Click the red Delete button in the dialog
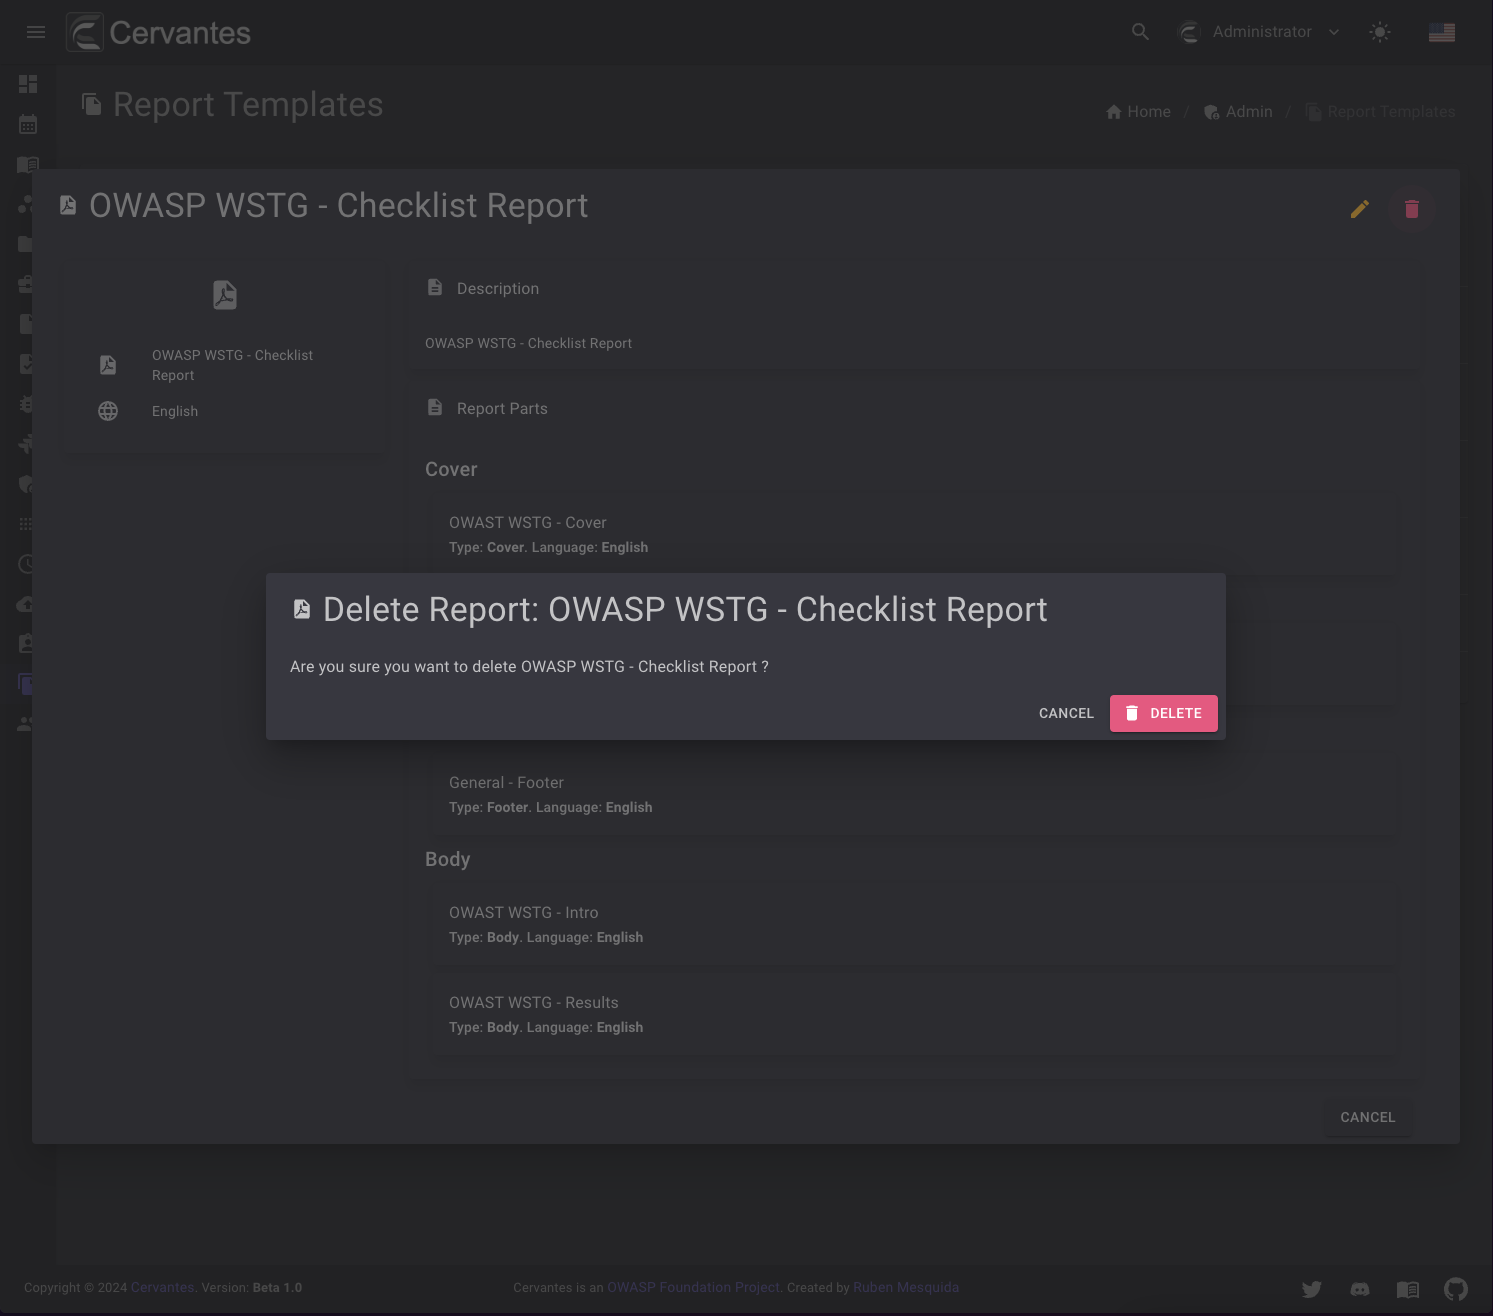1493x1316 pixels. pyautogui.click(x=1163, y=713)
